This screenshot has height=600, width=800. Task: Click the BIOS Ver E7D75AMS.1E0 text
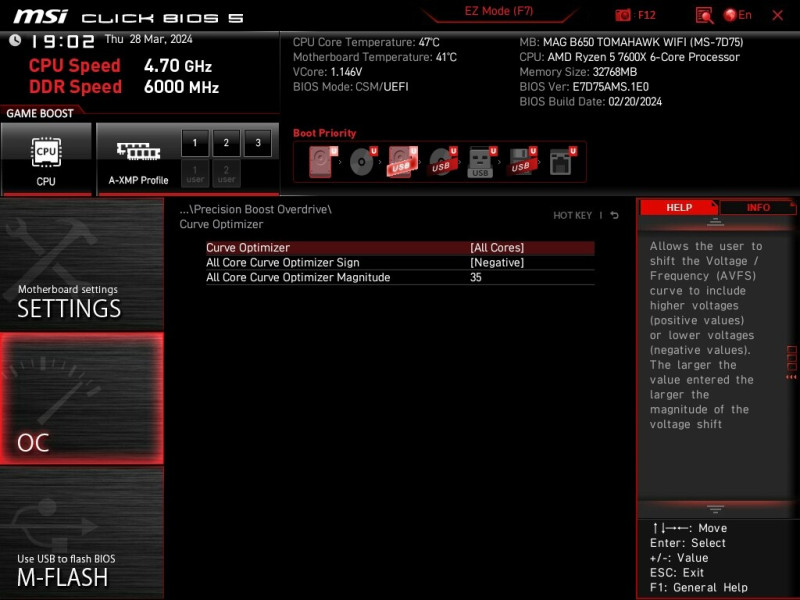click(x=584, y=87)
